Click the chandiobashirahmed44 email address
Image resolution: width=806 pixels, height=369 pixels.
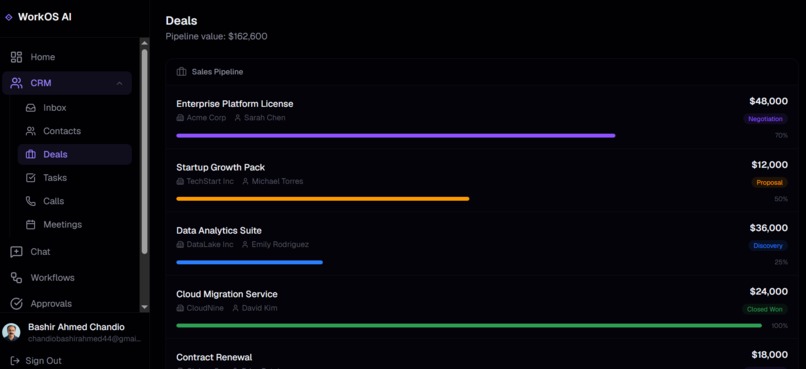(x=84, y=339)
